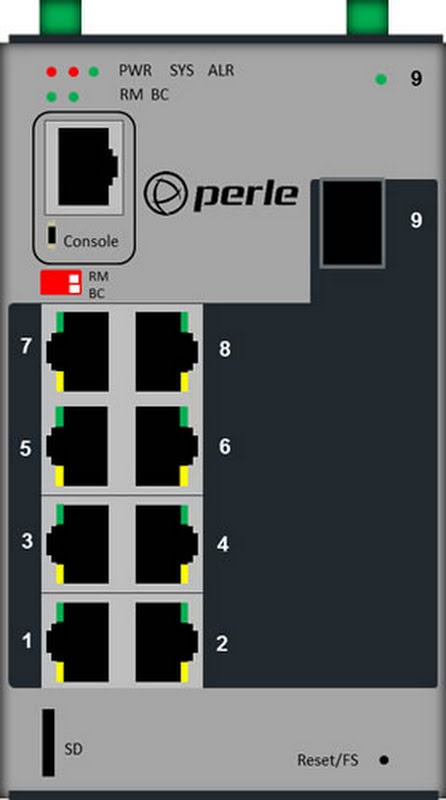Select Ethernet port 4

167,544
